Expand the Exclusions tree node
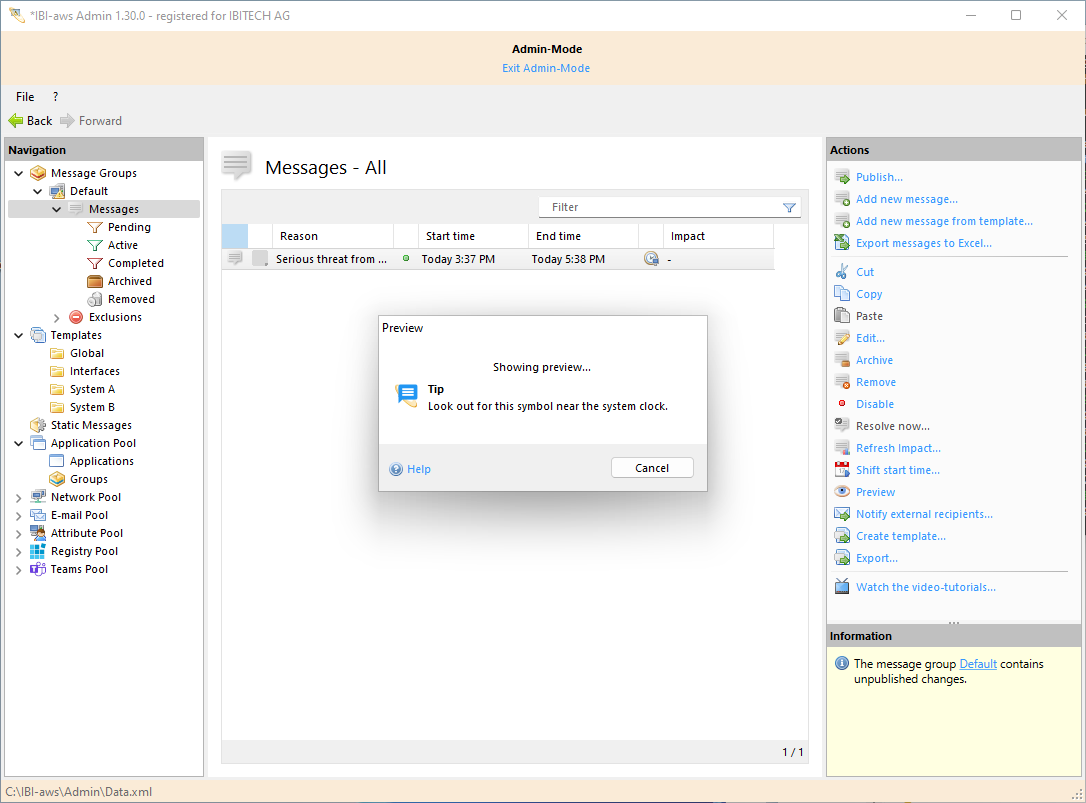Image resolution: width=1086 pixels, height=803 pixels. (x=57, y=317)
